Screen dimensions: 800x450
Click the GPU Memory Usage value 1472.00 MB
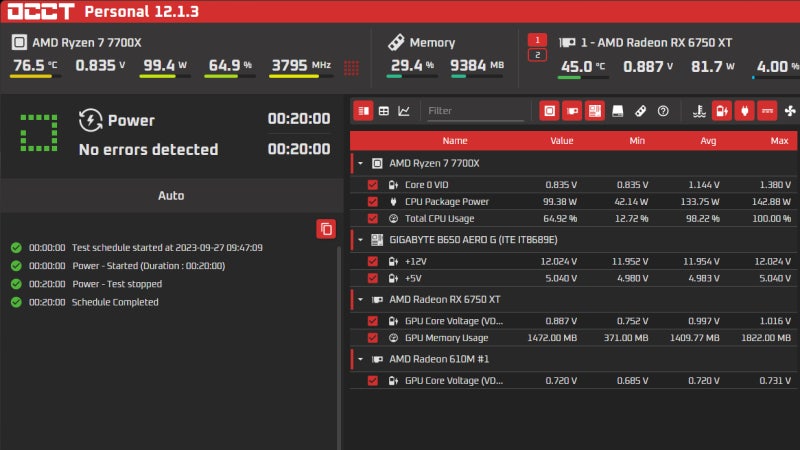click(x=552, y=338)
